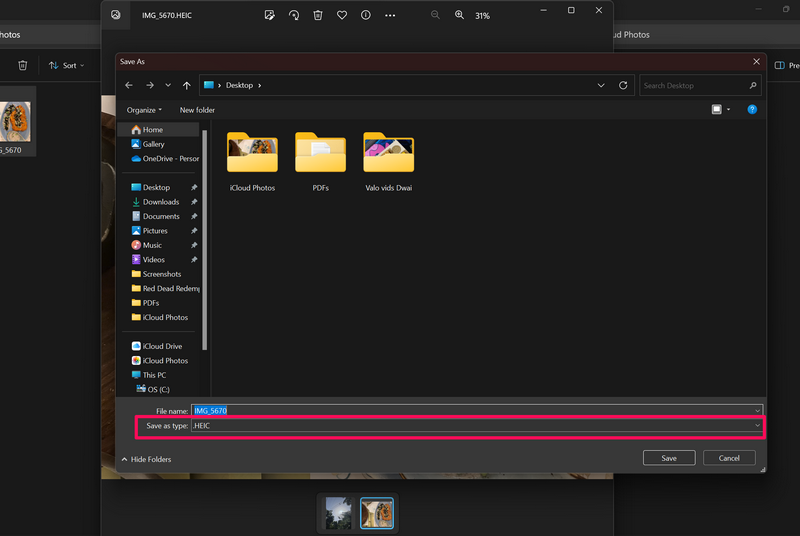This screenshot has width=800, height=536.
Task: Click the edit image icon in Photos toolbar
Action: coord(270,15)
